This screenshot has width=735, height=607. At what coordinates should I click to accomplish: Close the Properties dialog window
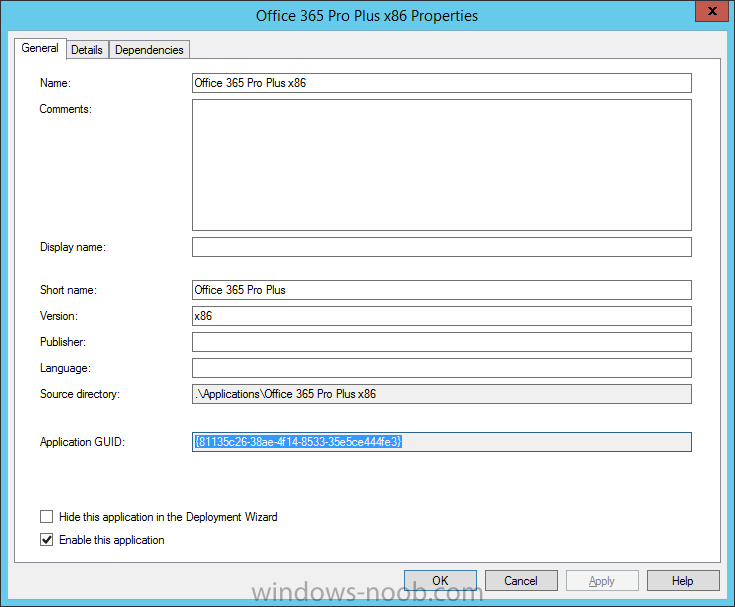pyautogui.click(x=712, y=11)
